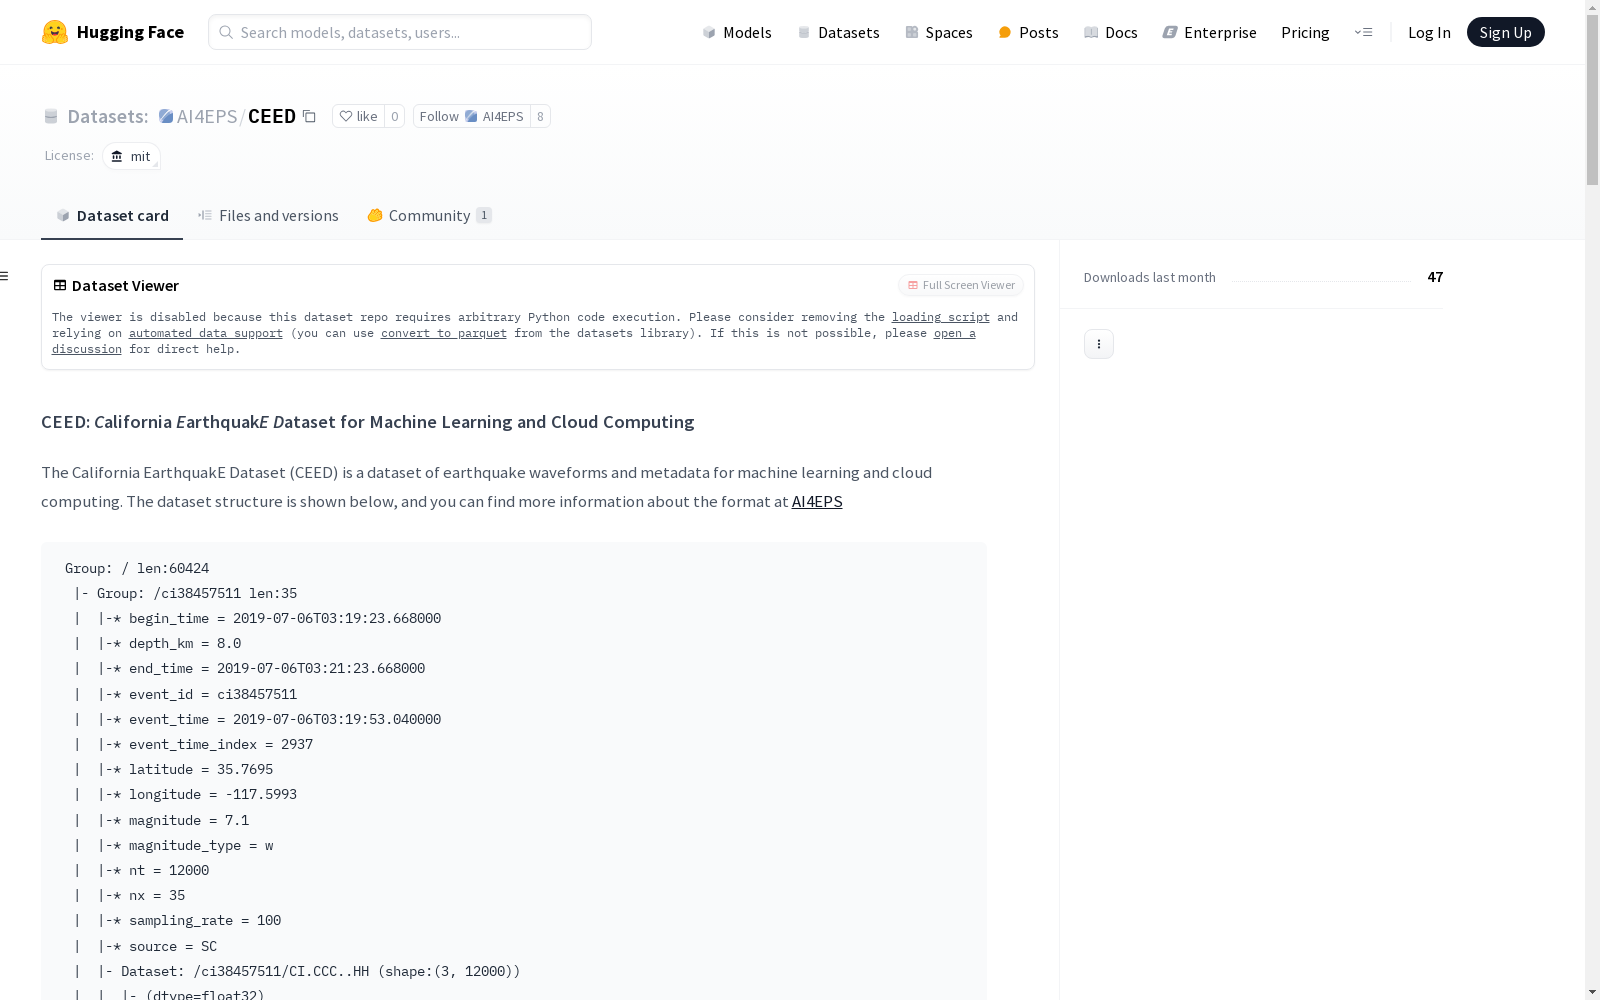Click the Sign Up button
This screenshot has width=1600, height=1000.
point(1505,32)
